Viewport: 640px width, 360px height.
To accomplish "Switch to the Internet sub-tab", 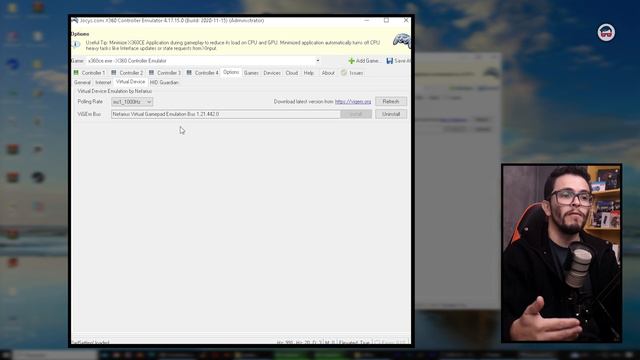I will coord(103,82).
